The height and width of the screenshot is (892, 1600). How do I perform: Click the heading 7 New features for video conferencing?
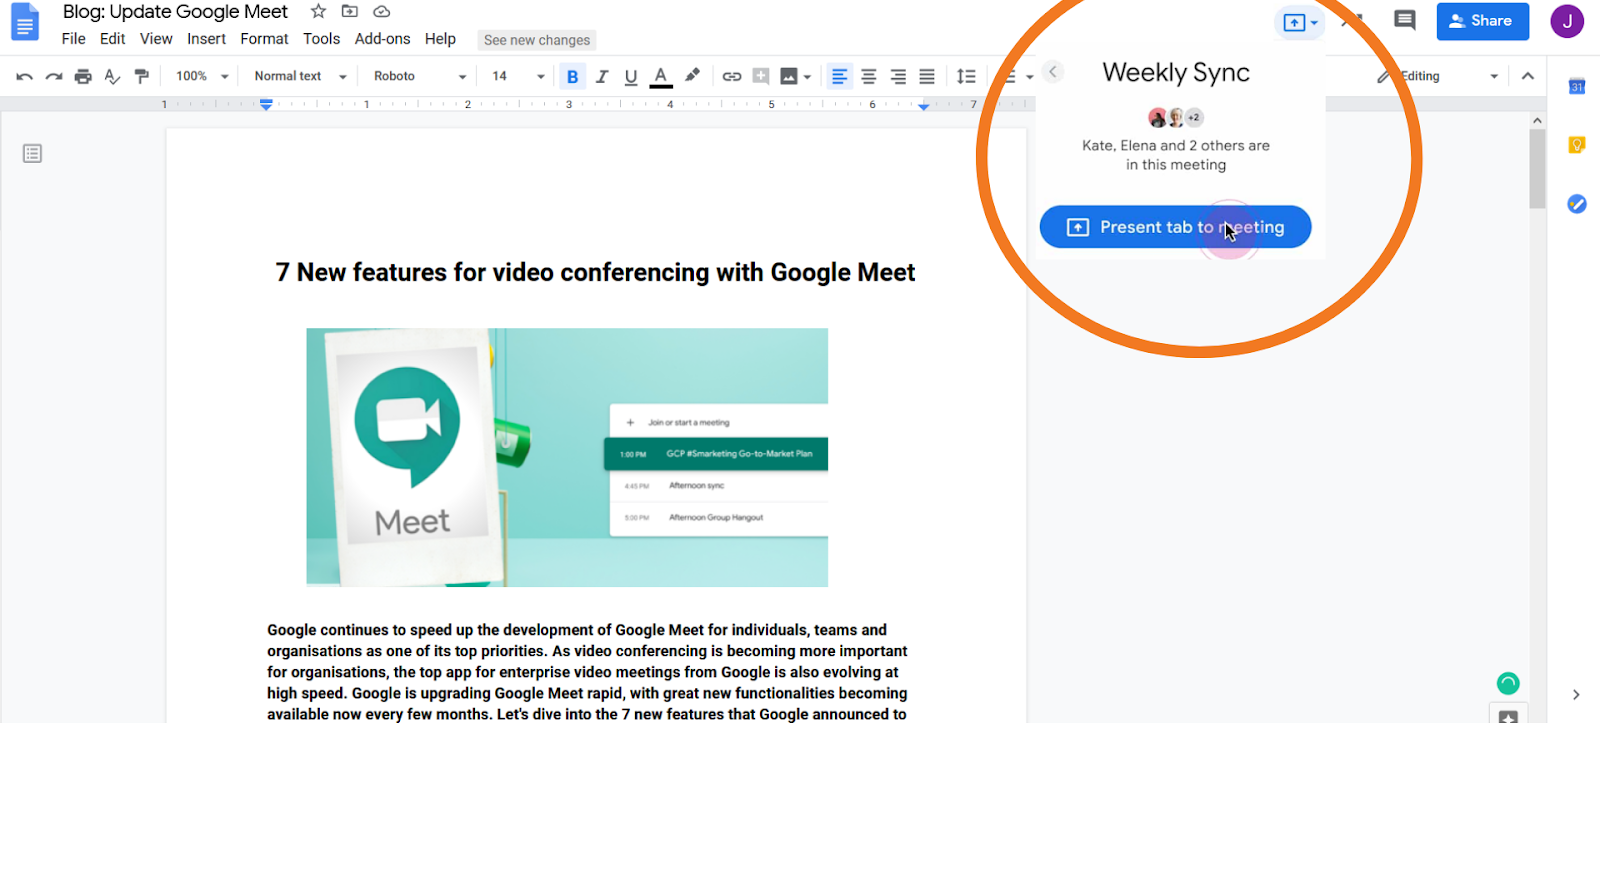click(x=595, y=272)
